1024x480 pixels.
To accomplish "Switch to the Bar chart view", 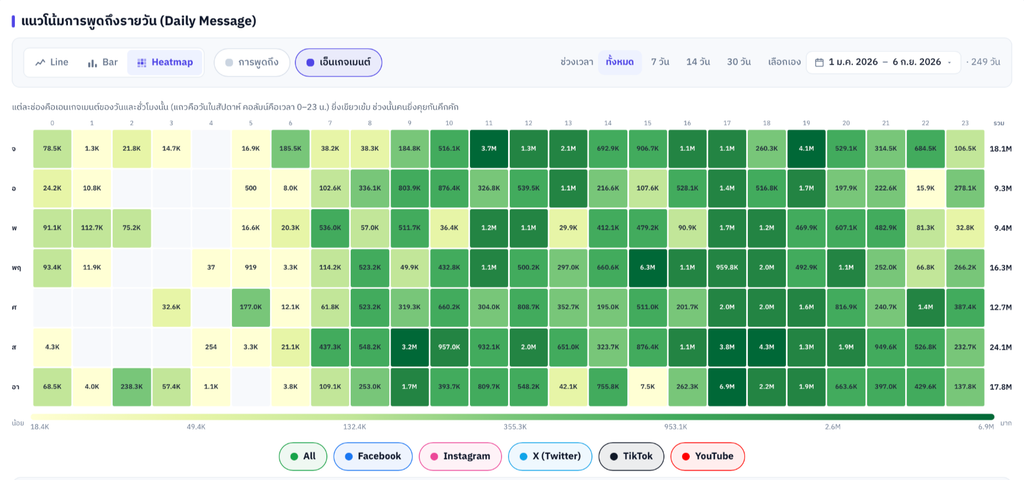I will (x=103, y=63).
